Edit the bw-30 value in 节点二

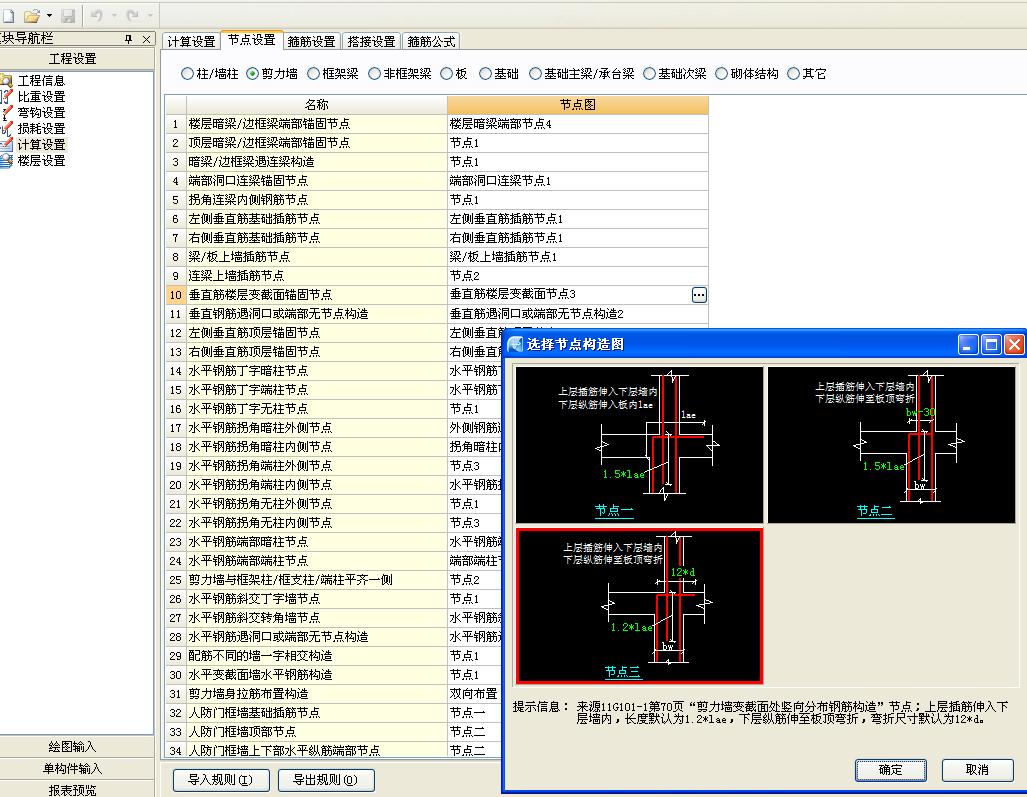921,412
